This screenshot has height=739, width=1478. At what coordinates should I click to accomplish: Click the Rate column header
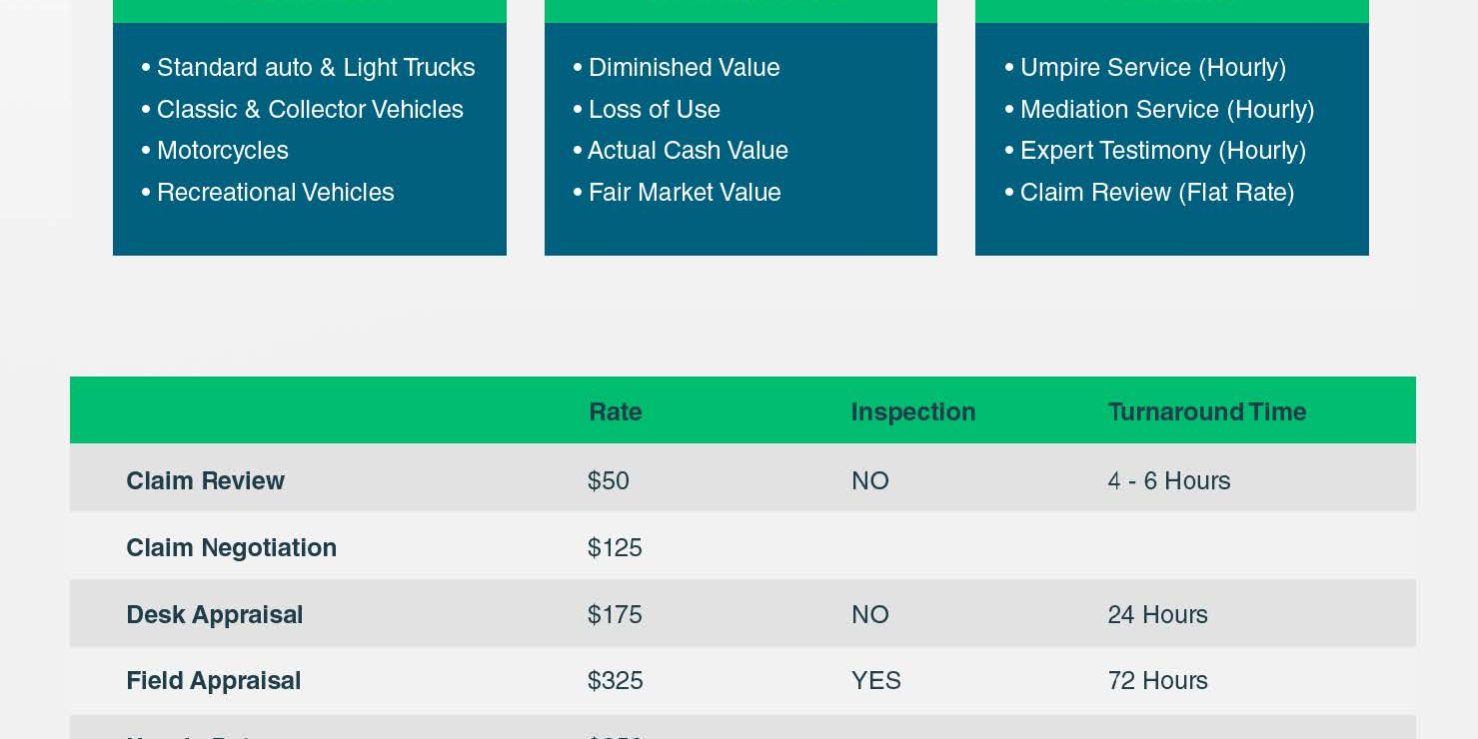click(615, 412)
